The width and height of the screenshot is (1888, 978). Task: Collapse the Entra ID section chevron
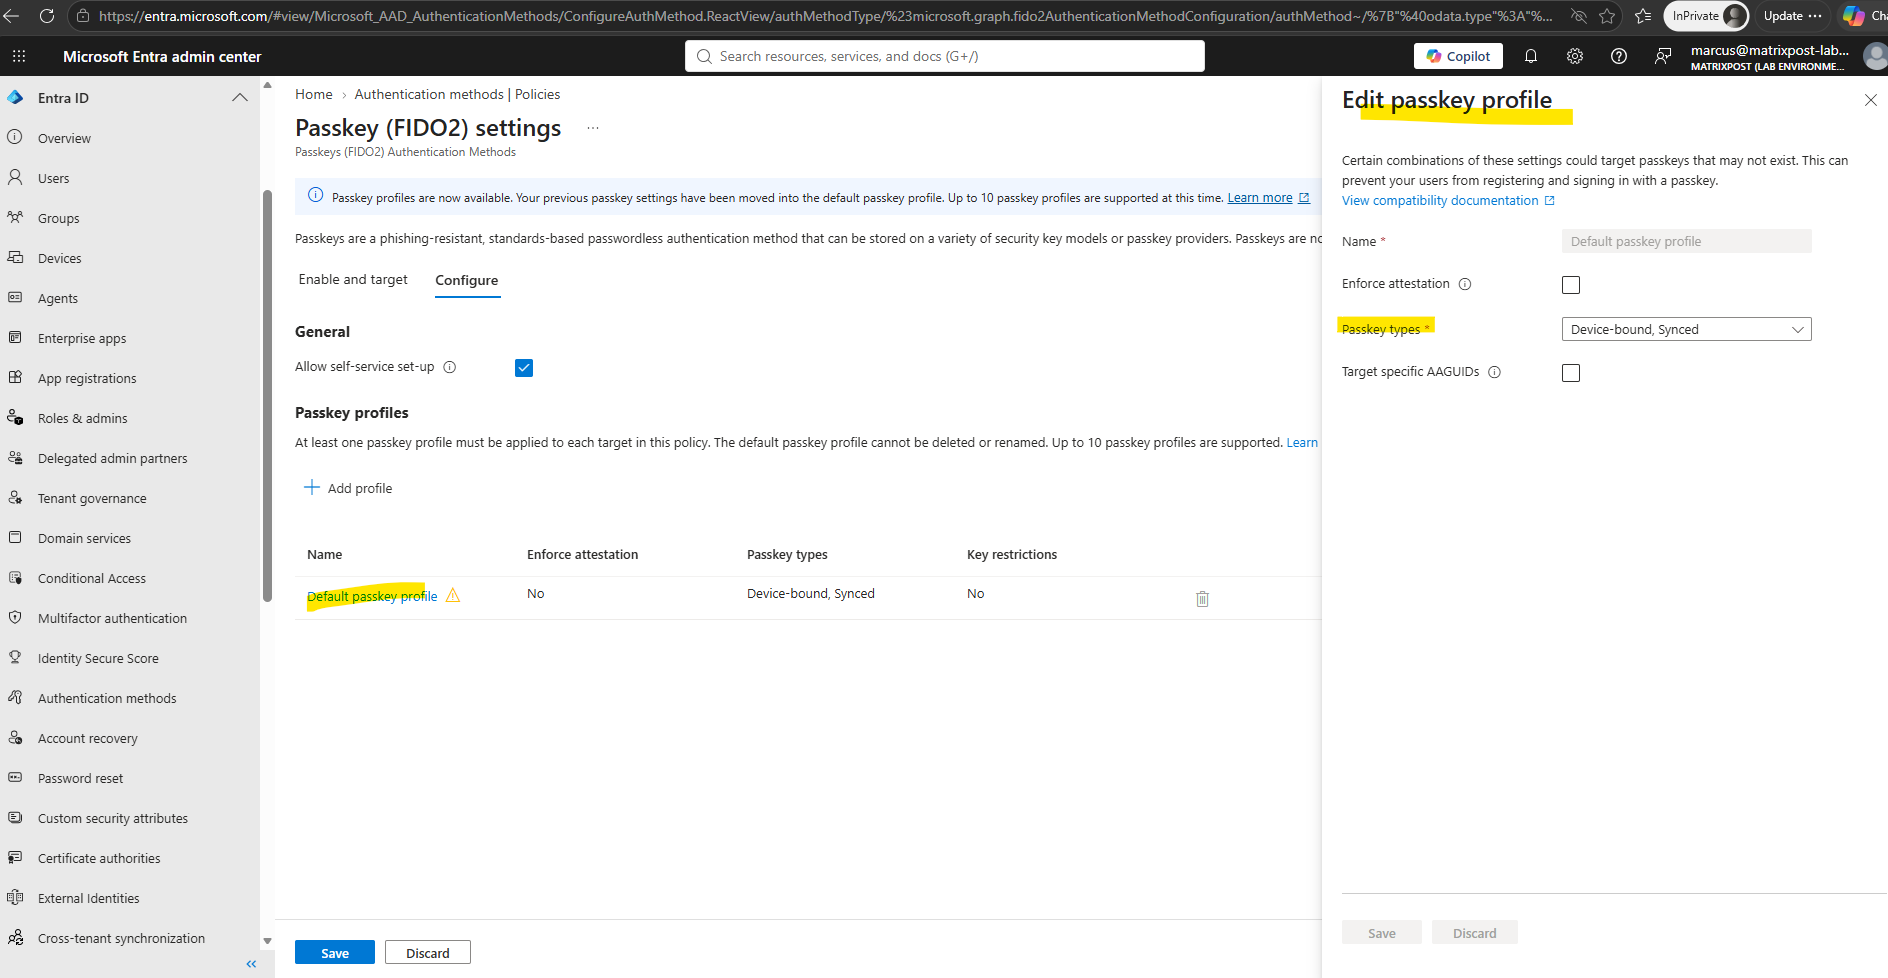coord(240,98)
